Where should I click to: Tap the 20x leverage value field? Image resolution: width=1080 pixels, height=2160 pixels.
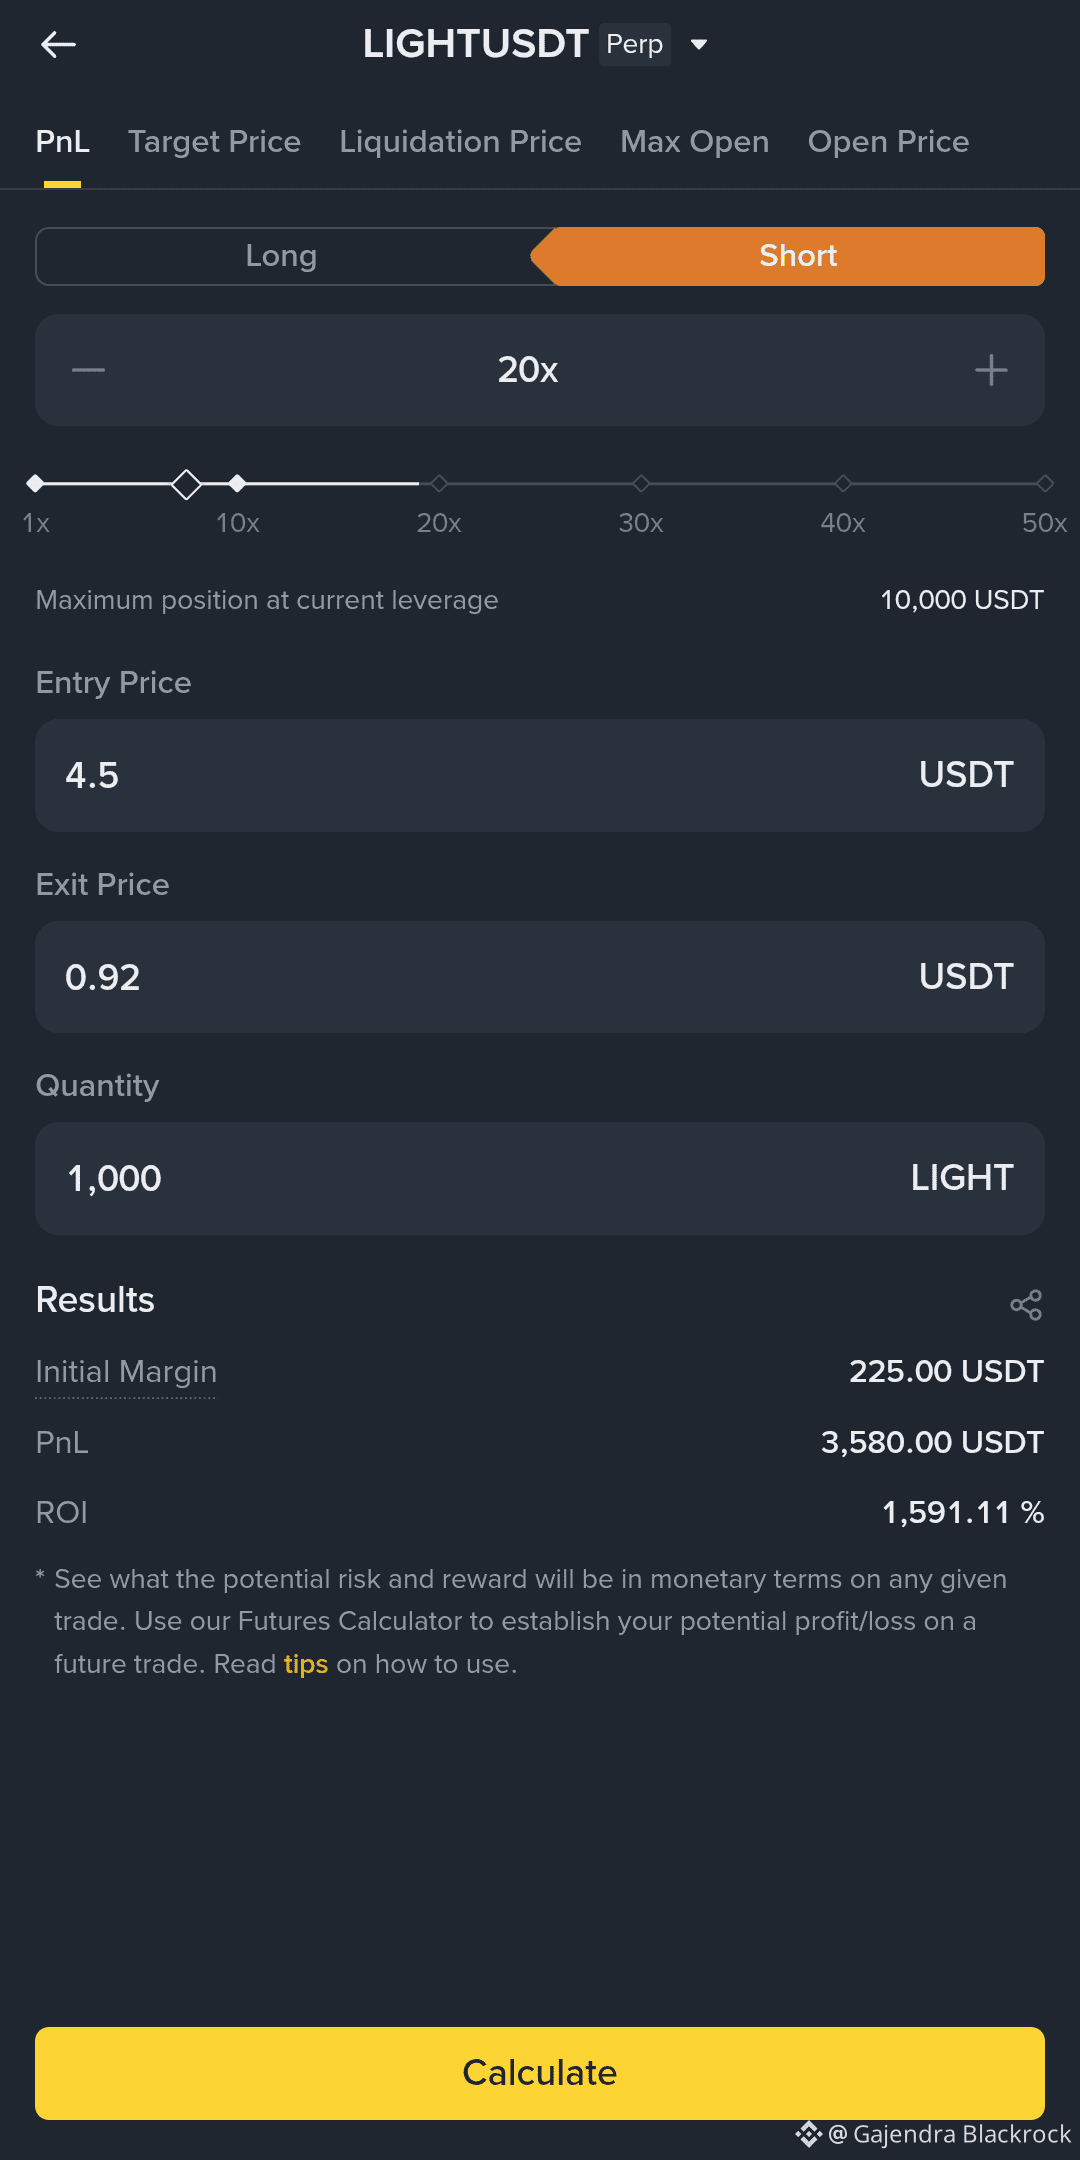click(528, 370)
